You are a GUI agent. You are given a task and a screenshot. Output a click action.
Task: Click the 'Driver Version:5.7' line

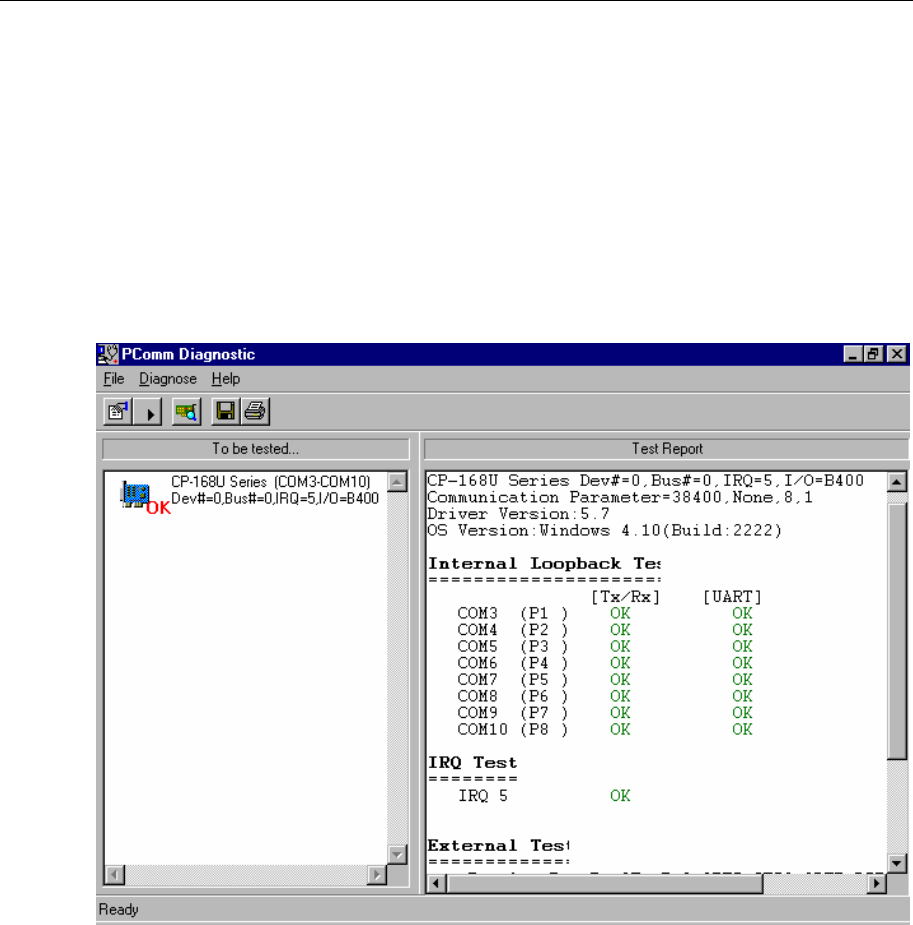click(518, 514)
